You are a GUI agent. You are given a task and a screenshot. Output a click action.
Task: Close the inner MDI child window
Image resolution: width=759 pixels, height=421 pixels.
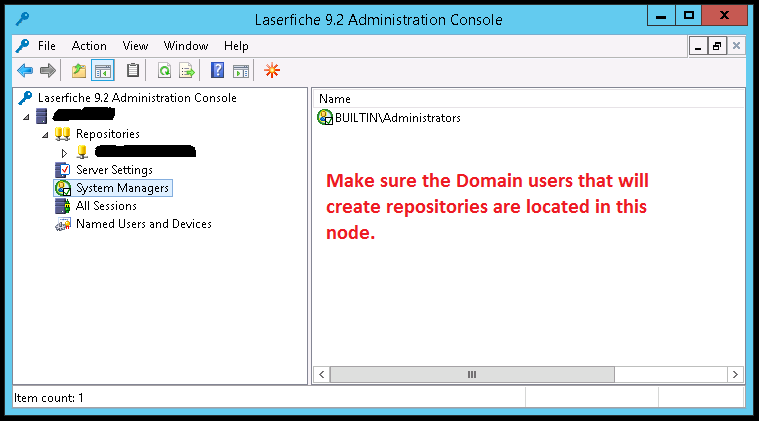[x=736, y=46]
